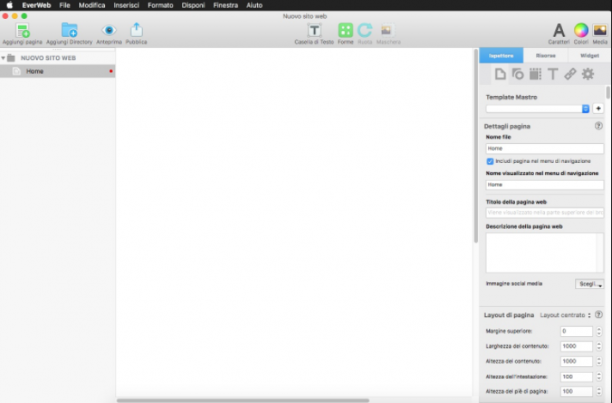The width and height of the screenshot is (612, 403).
Task: Collapse the Nuovo Sito Web tree
Action: [3, 58]
